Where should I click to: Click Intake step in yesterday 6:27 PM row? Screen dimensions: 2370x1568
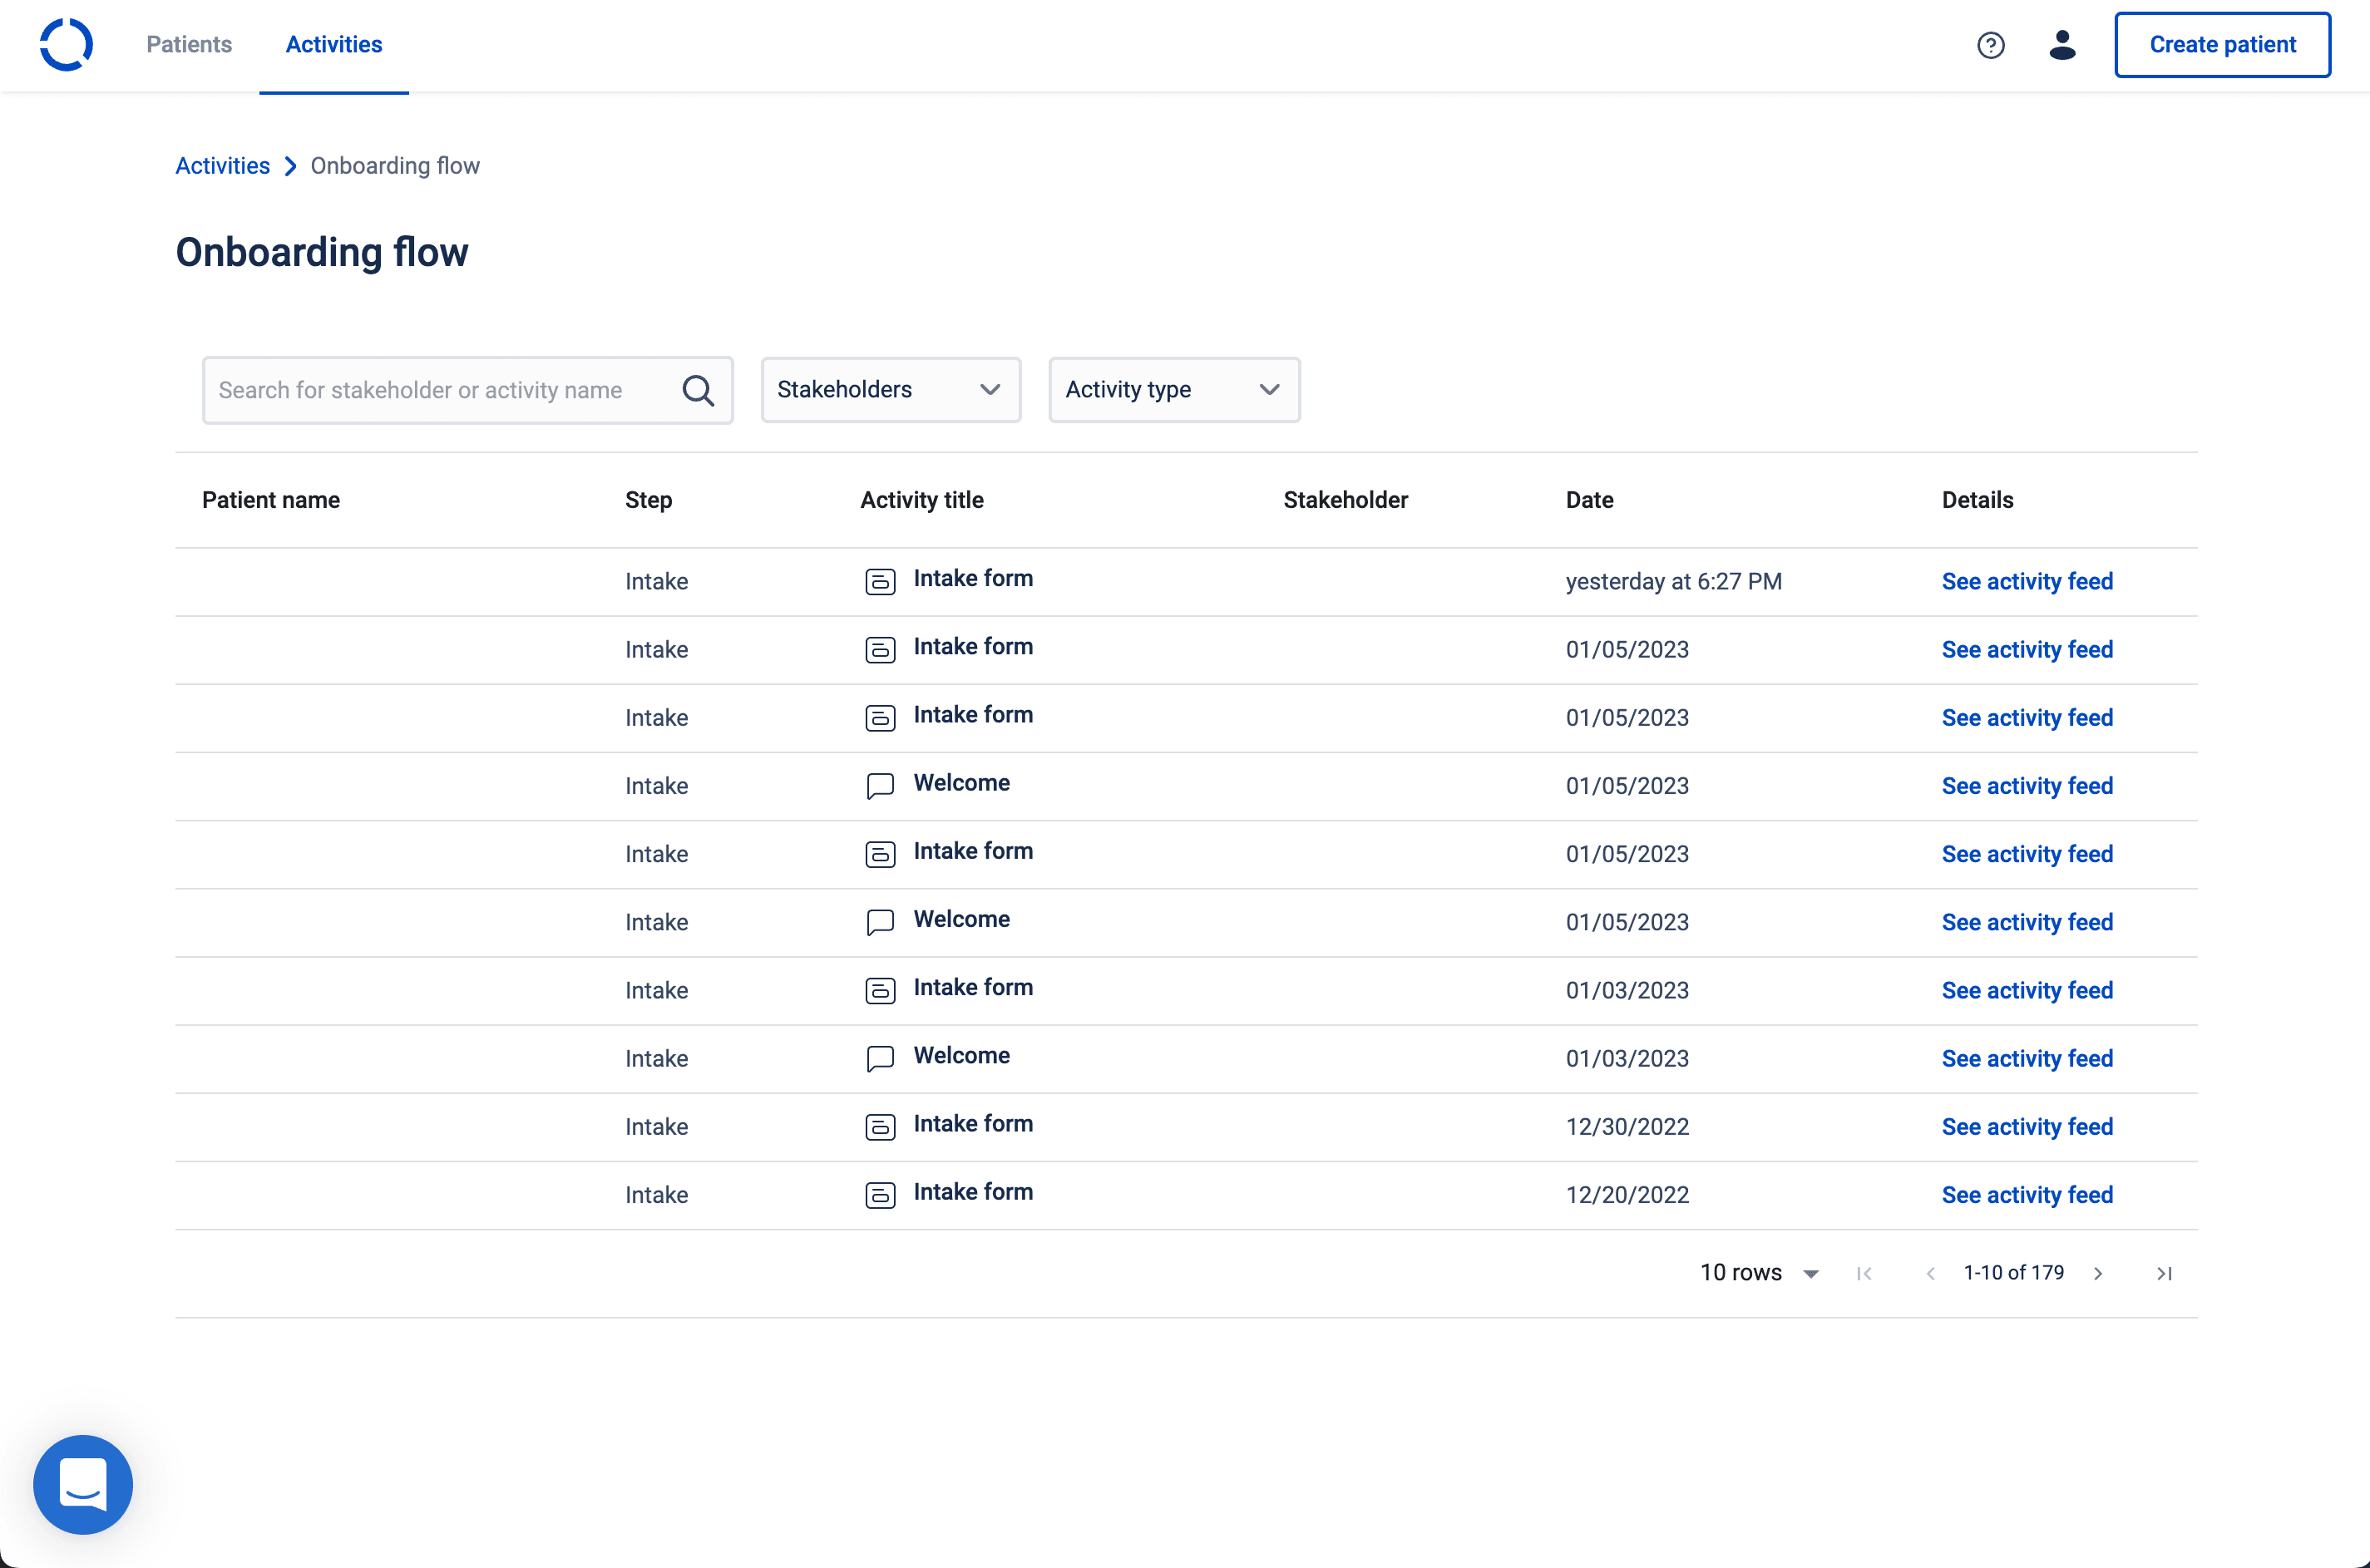[656, 581]
